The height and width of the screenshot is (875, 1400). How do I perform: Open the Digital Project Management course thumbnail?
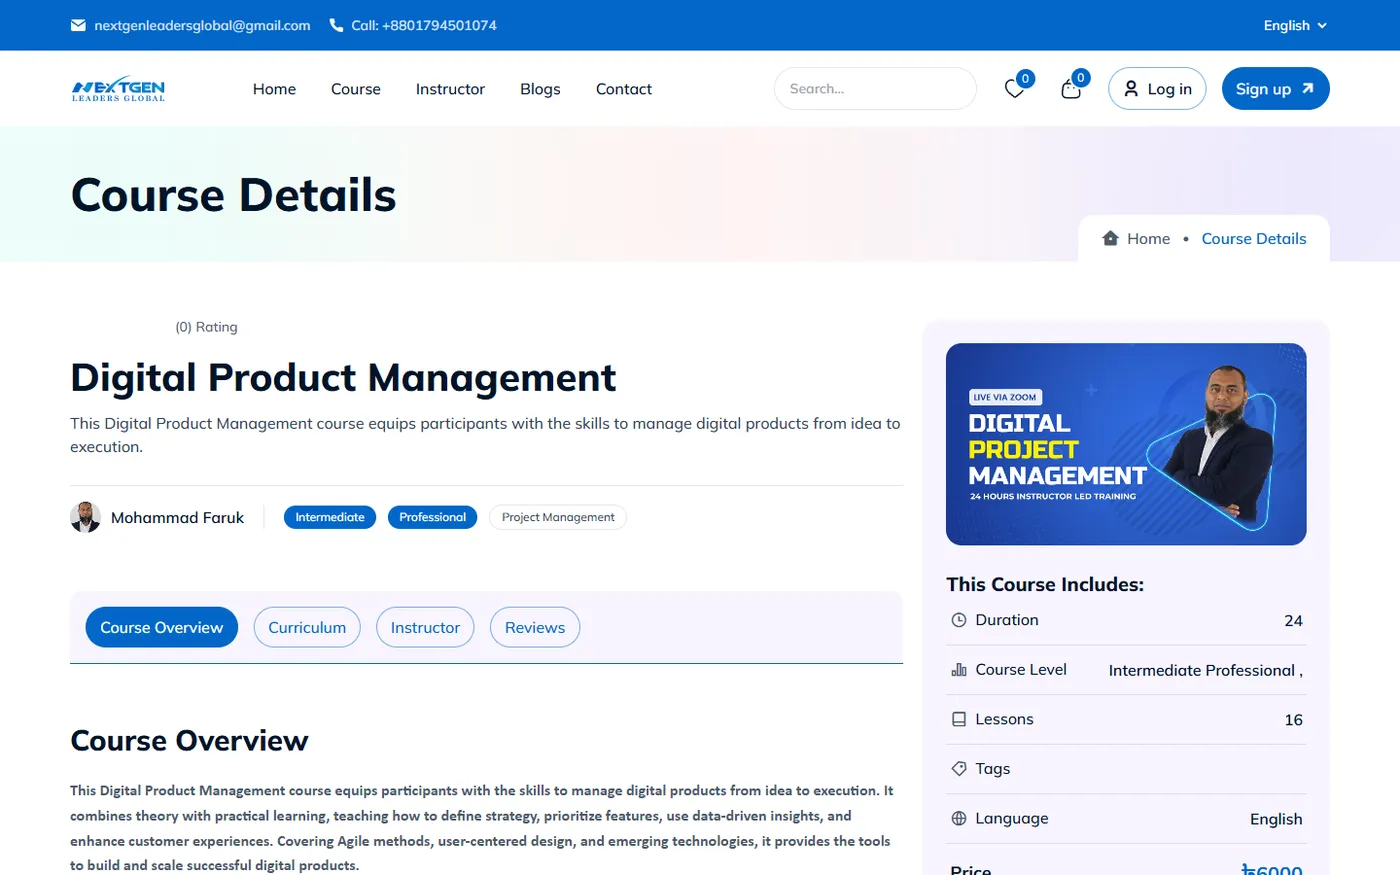[x=1126, y=444]
